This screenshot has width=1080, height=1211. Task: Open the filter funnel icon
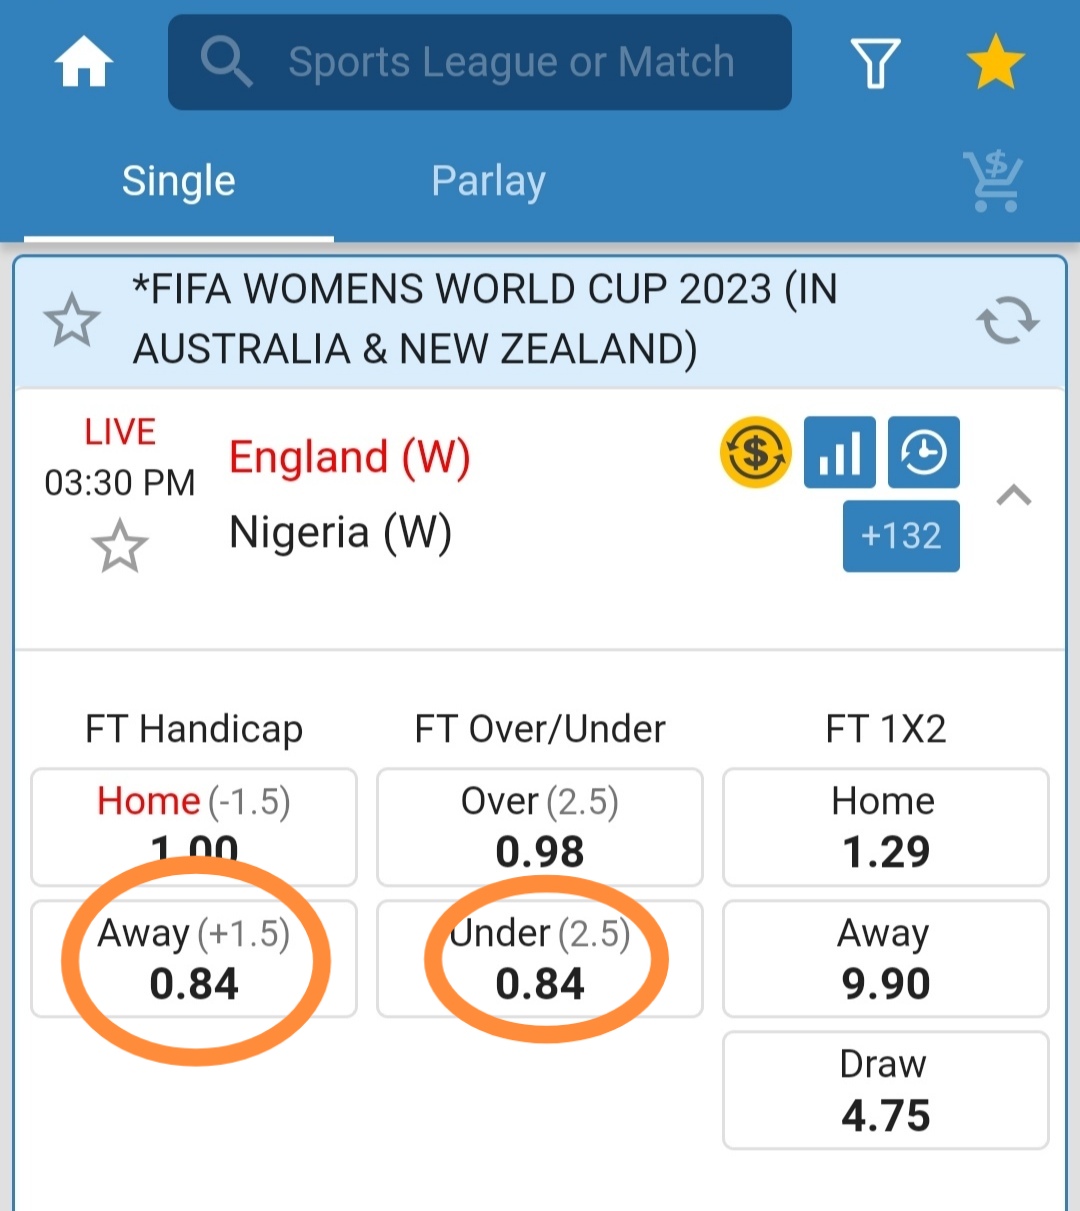point(875,62)
